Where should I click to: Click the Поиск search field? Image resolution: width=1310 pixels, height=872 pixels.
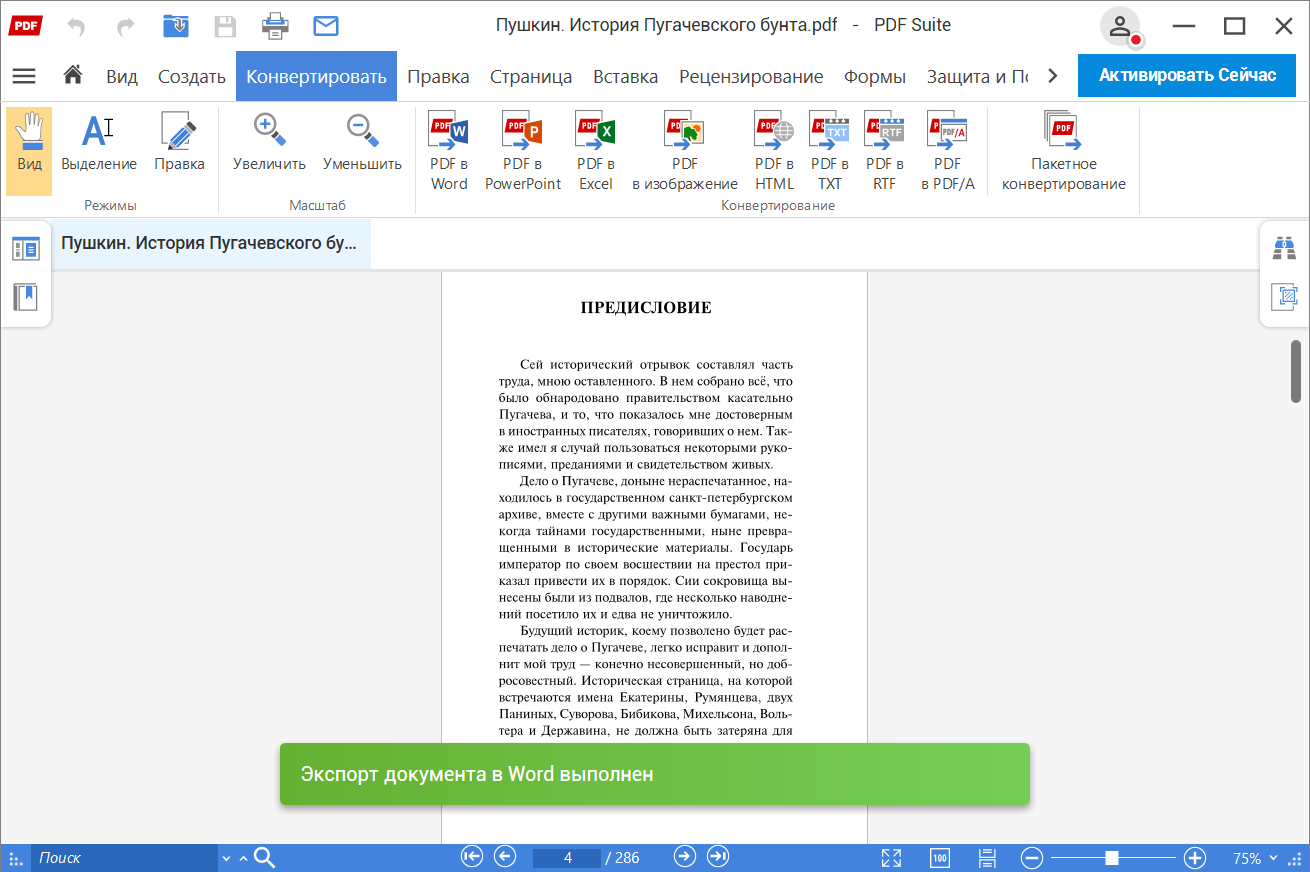[124, 858]
